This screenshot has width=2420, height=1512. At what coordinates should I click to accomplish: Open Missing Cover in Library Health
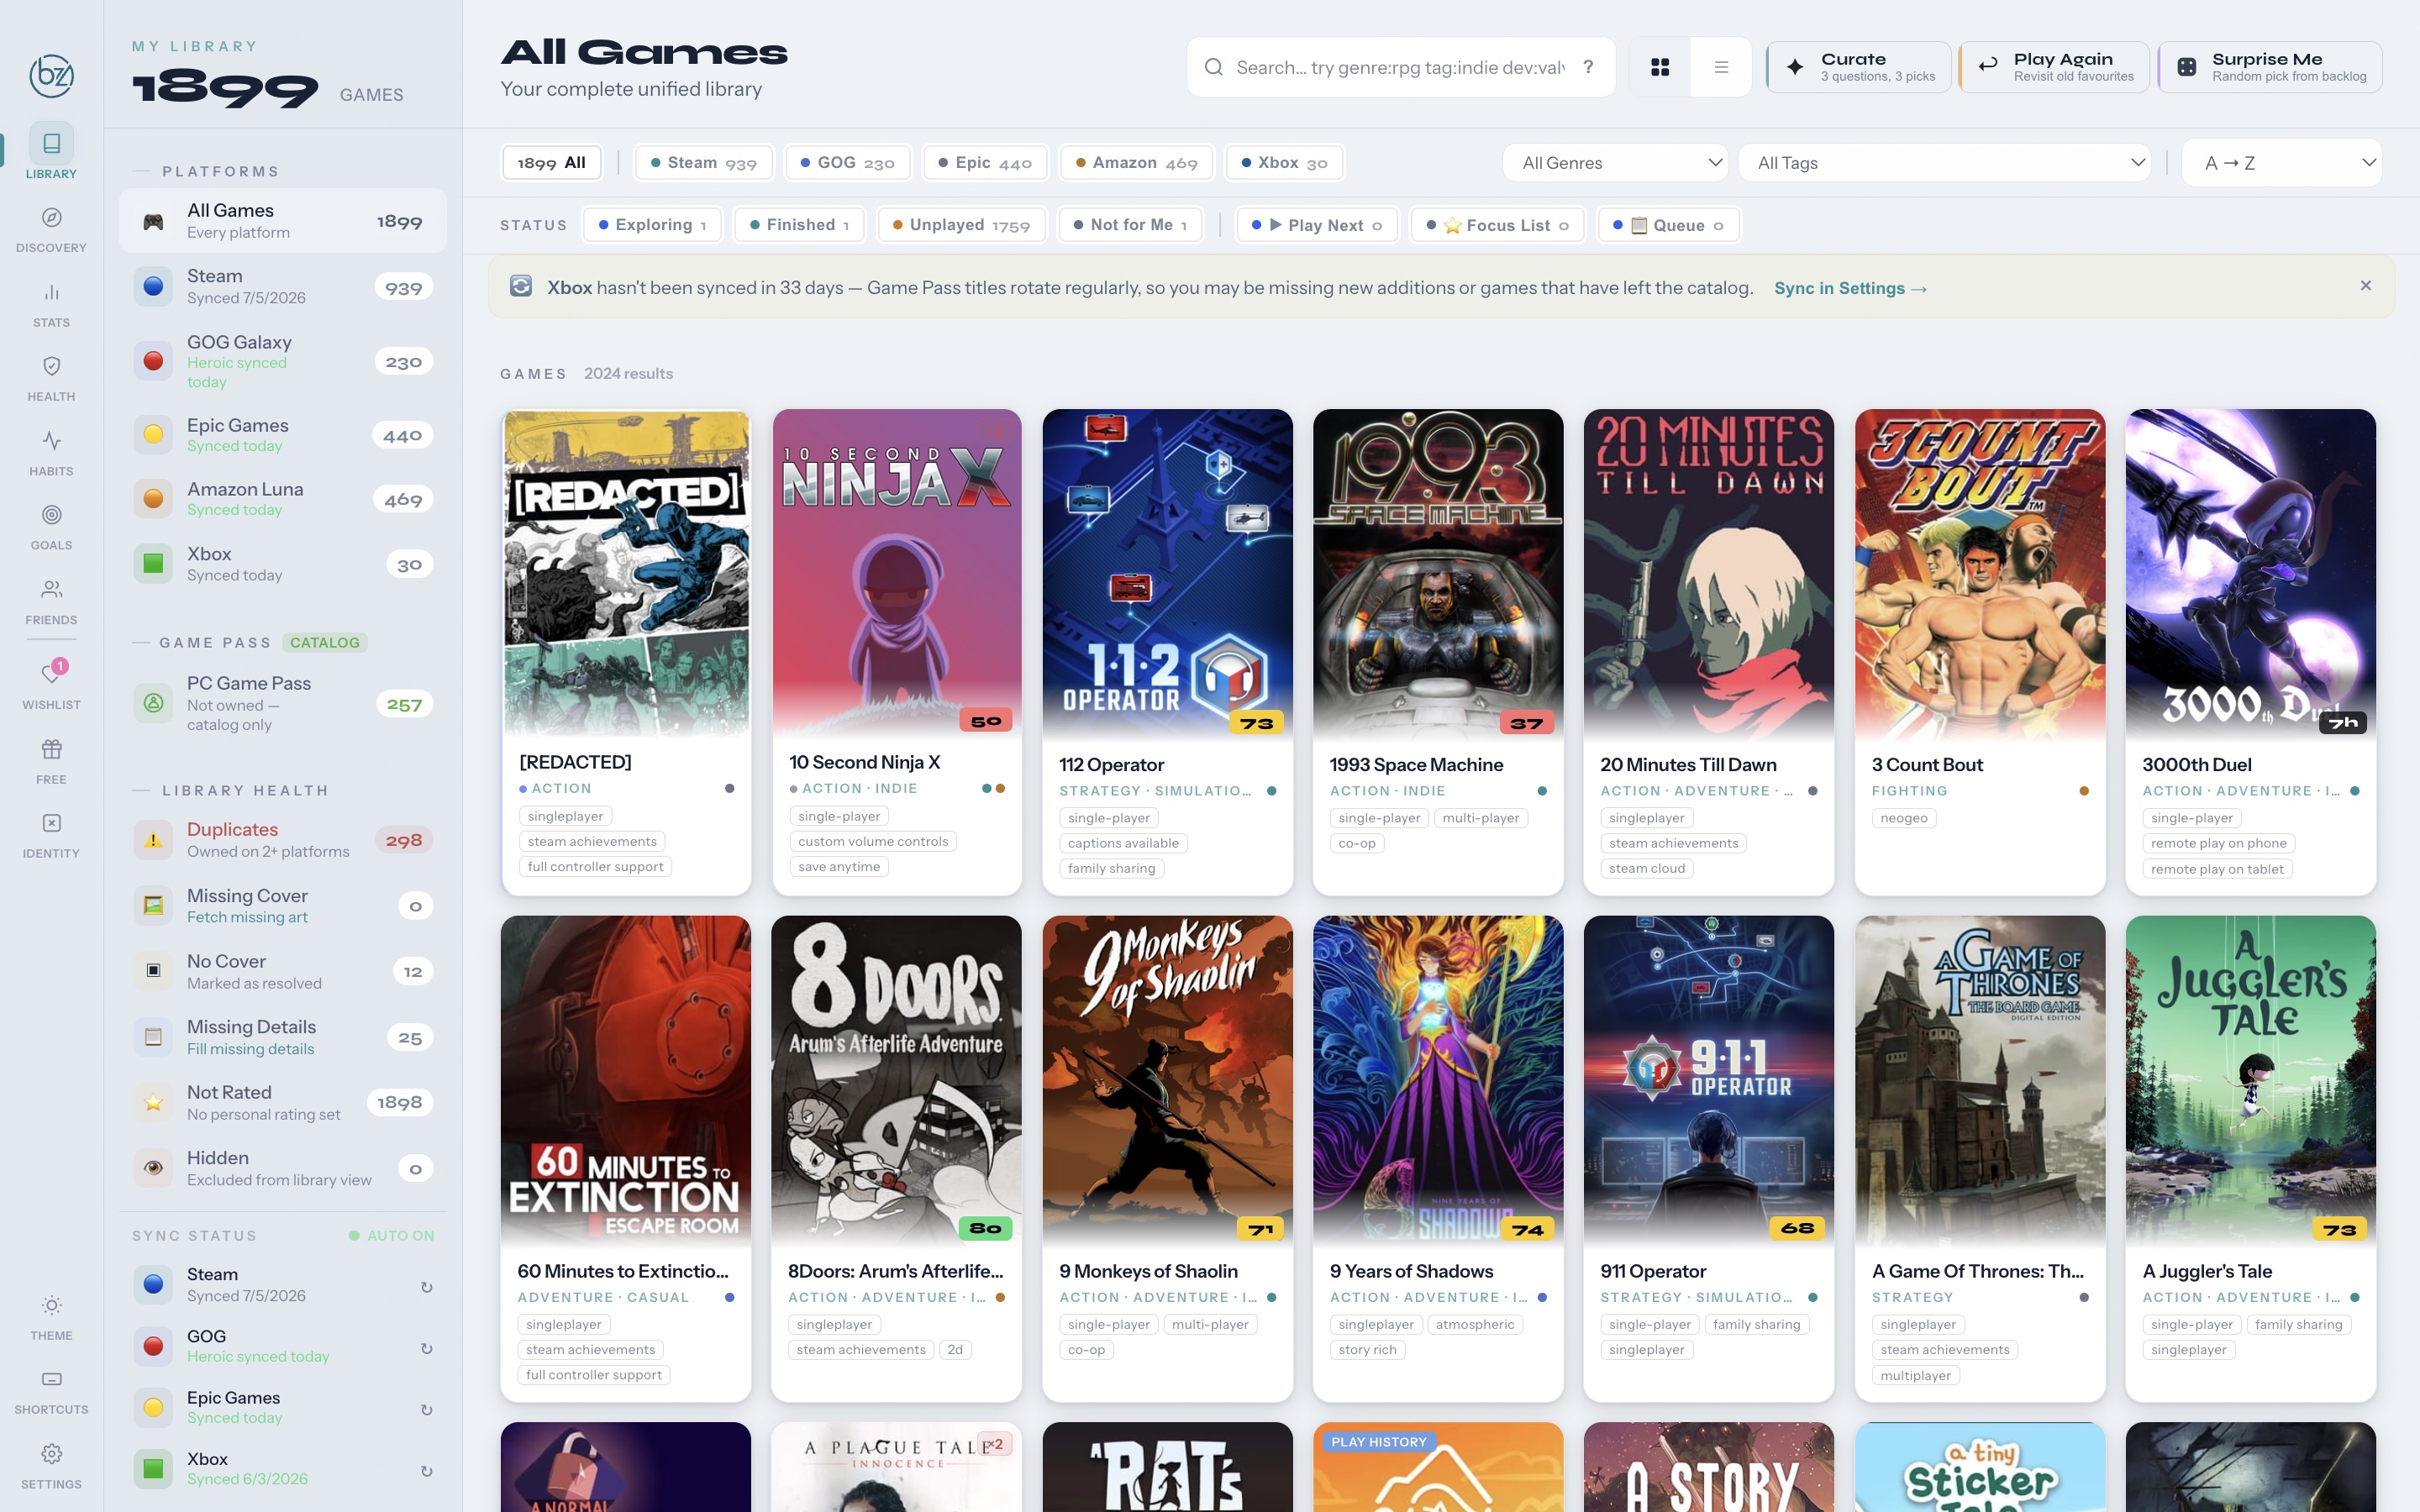[283, 906]
